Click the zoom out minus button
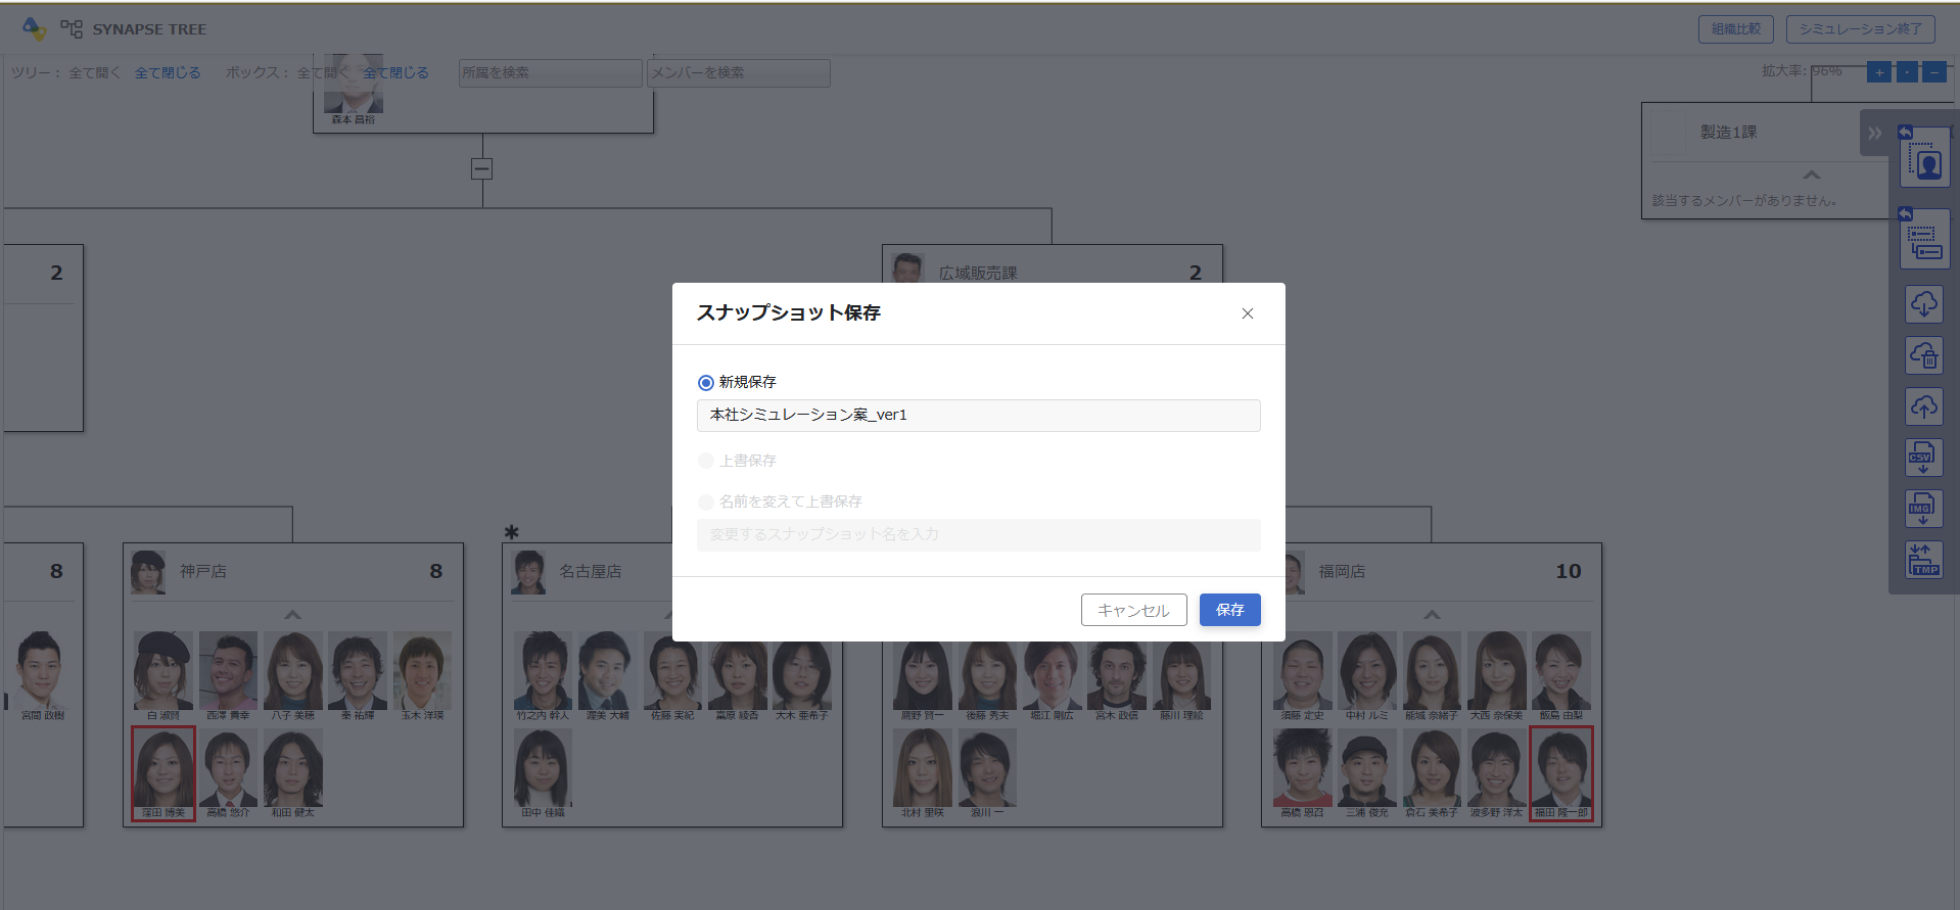 click(1935, 72)
